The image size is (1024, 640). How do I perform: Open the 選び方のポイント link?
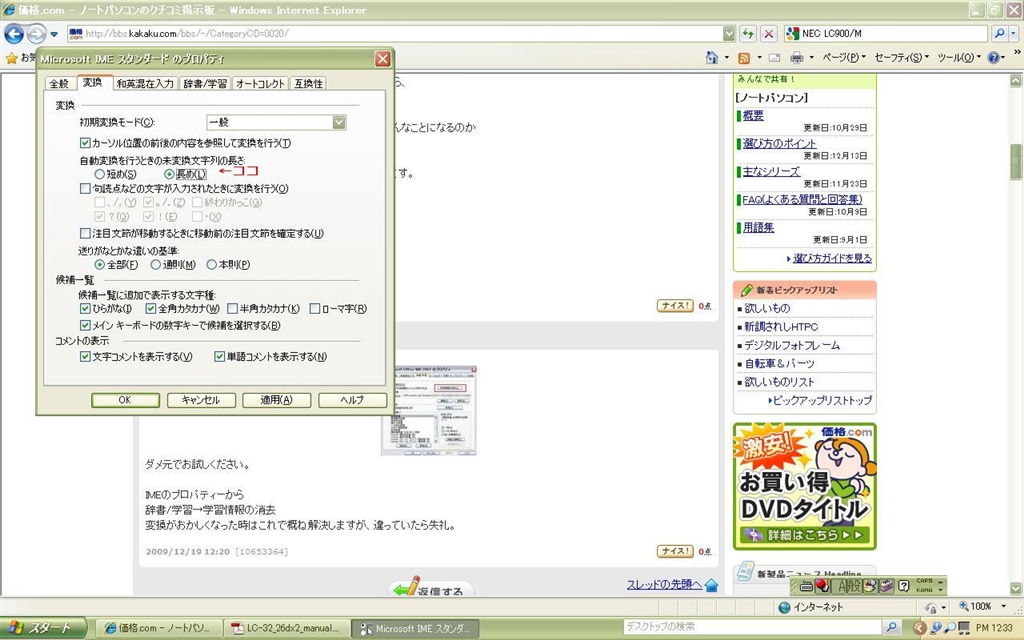779,143
